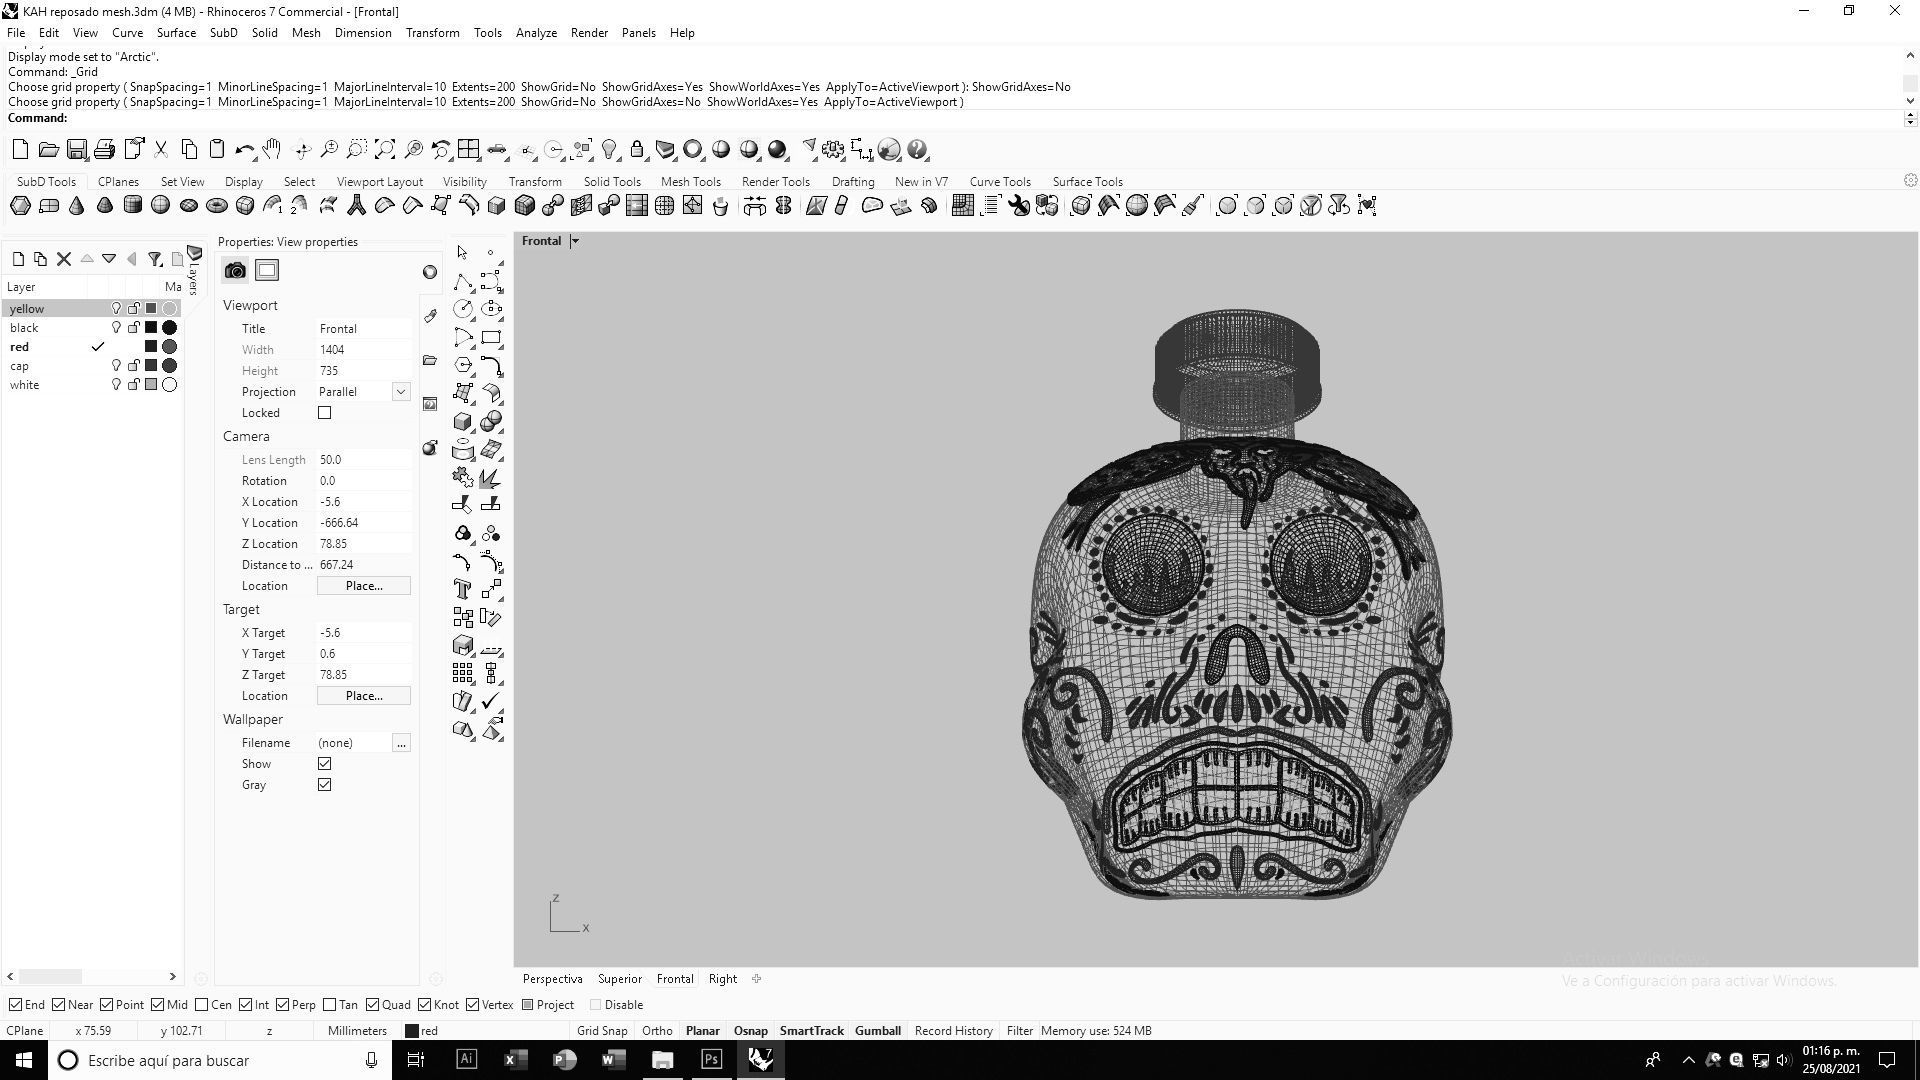Toggle the Near osnap checkbox
Image resolution: width=1920 pixels, height=1080 pixels.
tap(58, 1005)
